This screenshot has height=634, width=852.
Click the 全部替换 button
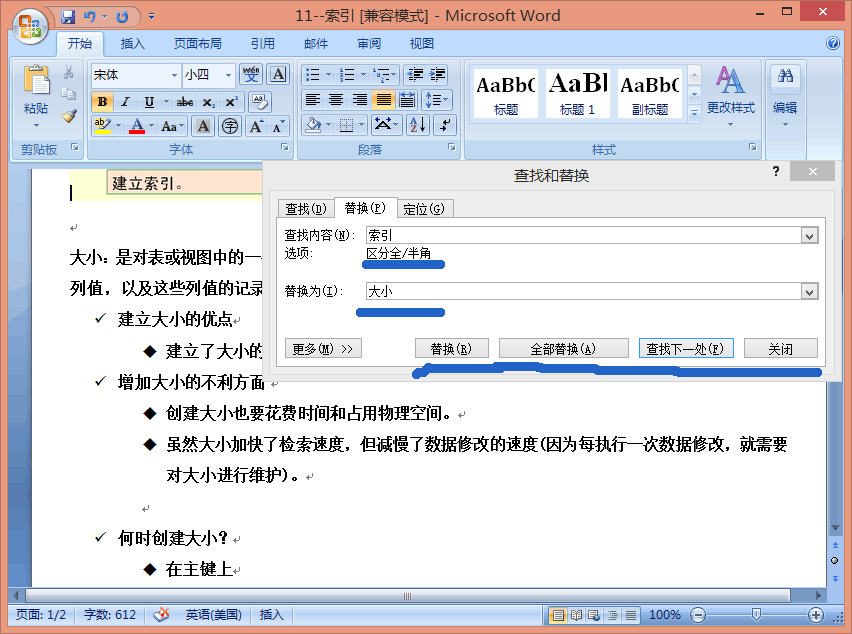click(562, 349)
